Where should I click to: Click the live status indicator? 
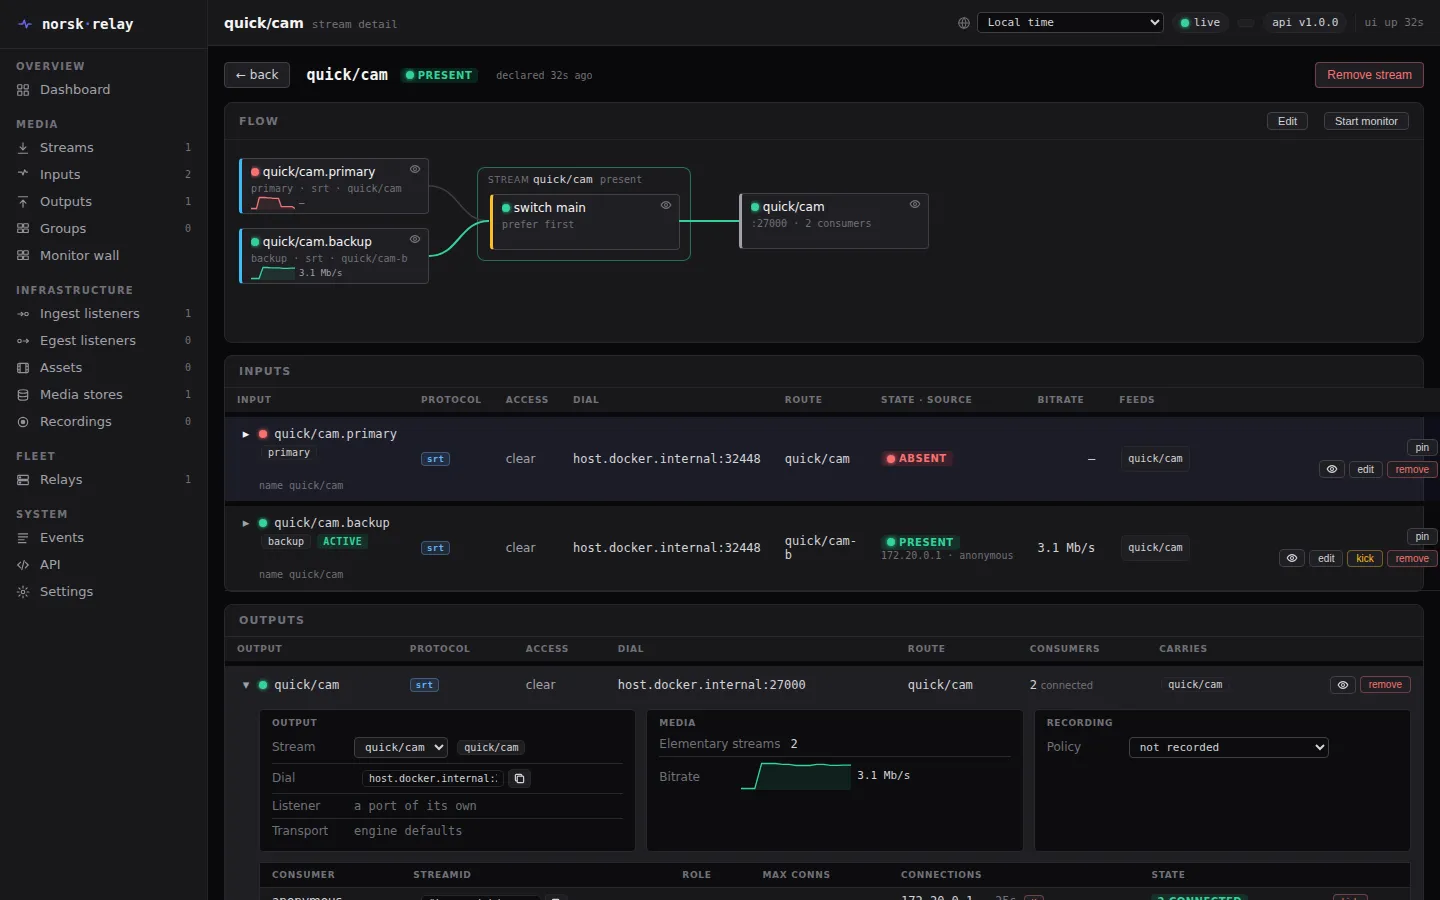point(1200,22)
